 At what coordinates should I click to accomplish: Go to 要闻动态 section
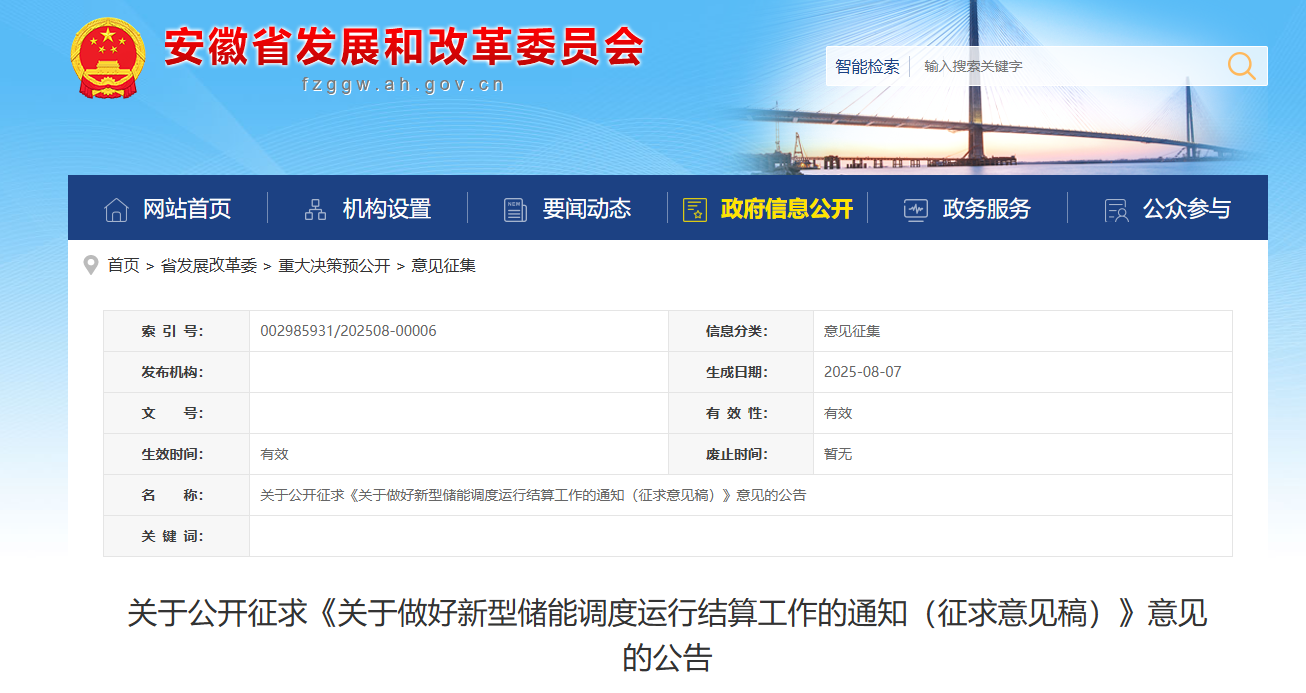587,208
